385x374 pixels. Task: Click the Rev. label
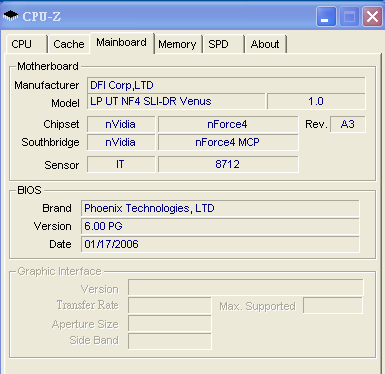[316, 124]
